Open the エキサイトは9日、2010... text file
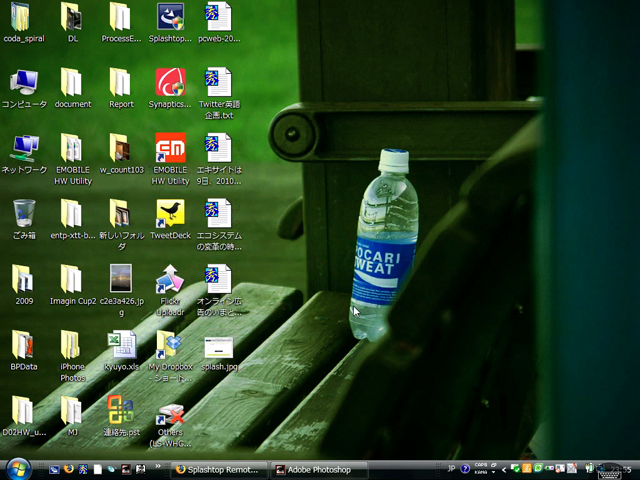Image resolution: width=640 pixels, height=480 pixels. pos(218,148)
